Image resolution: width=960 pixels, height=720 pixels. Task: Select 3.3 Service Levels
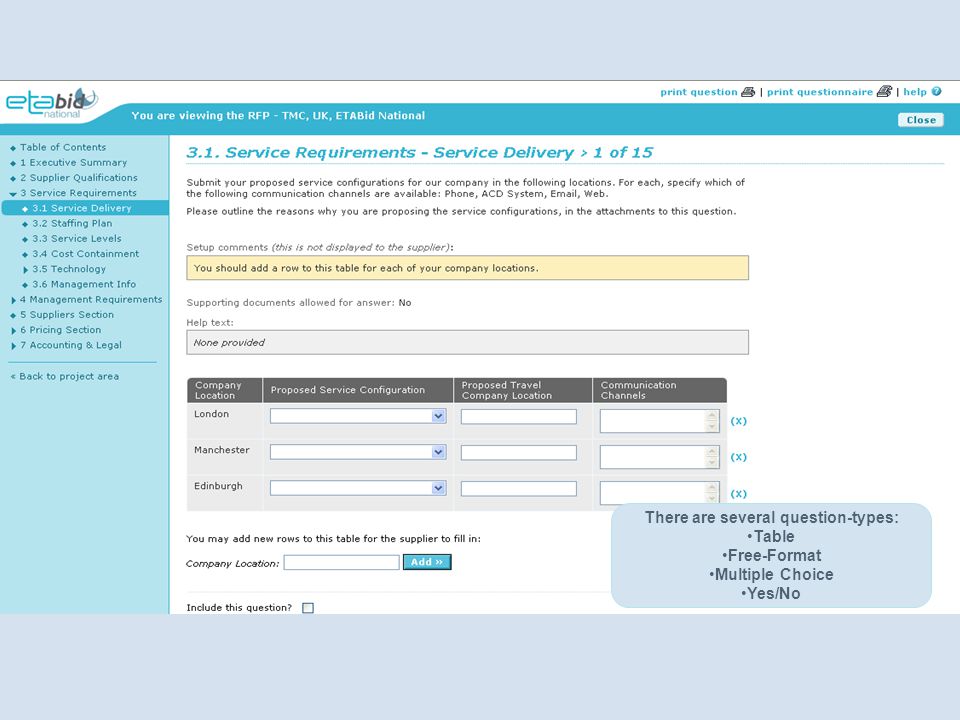[x=77, y=239]
